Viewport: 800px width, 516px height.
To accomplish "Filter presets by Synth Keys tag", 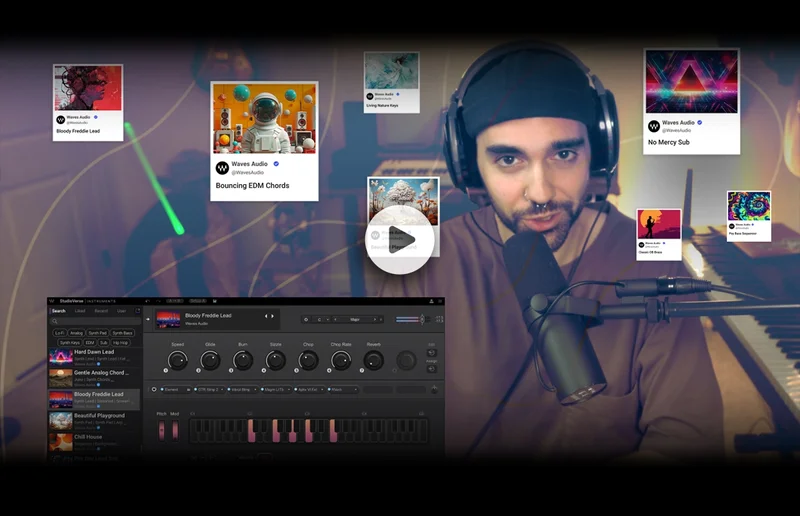I will pyautogui.click(x=70, y=343).
